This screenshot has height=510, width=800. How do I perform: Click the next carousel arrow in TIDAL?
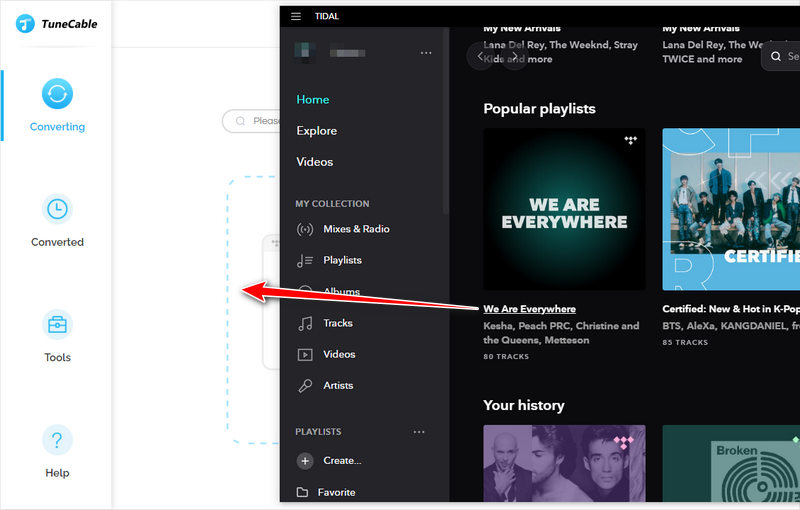(515, 56)
